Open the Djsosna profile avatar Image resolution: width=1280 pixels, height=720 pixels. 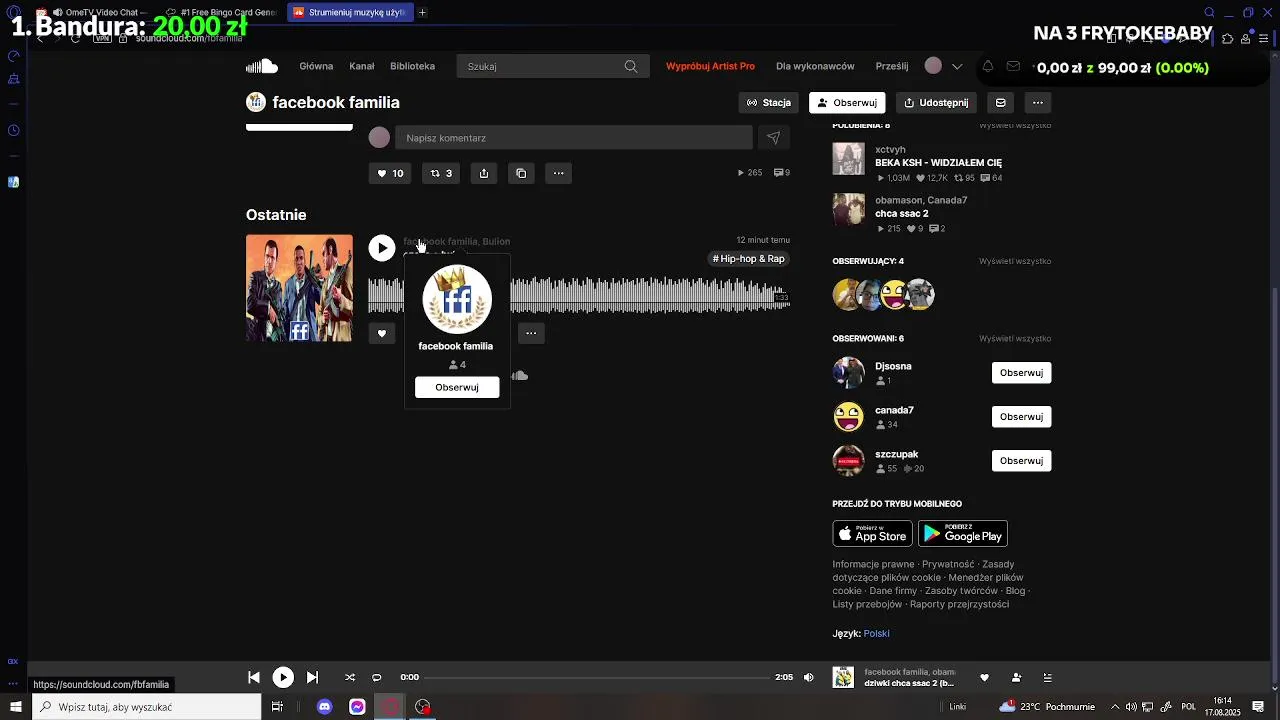coord(848,373)
